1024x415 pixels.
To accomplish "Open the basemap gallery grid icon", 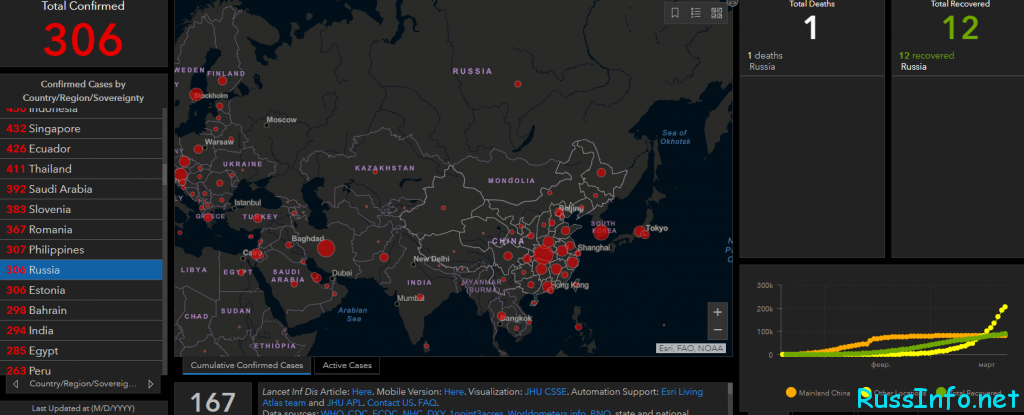I will (x=716, y=13).
